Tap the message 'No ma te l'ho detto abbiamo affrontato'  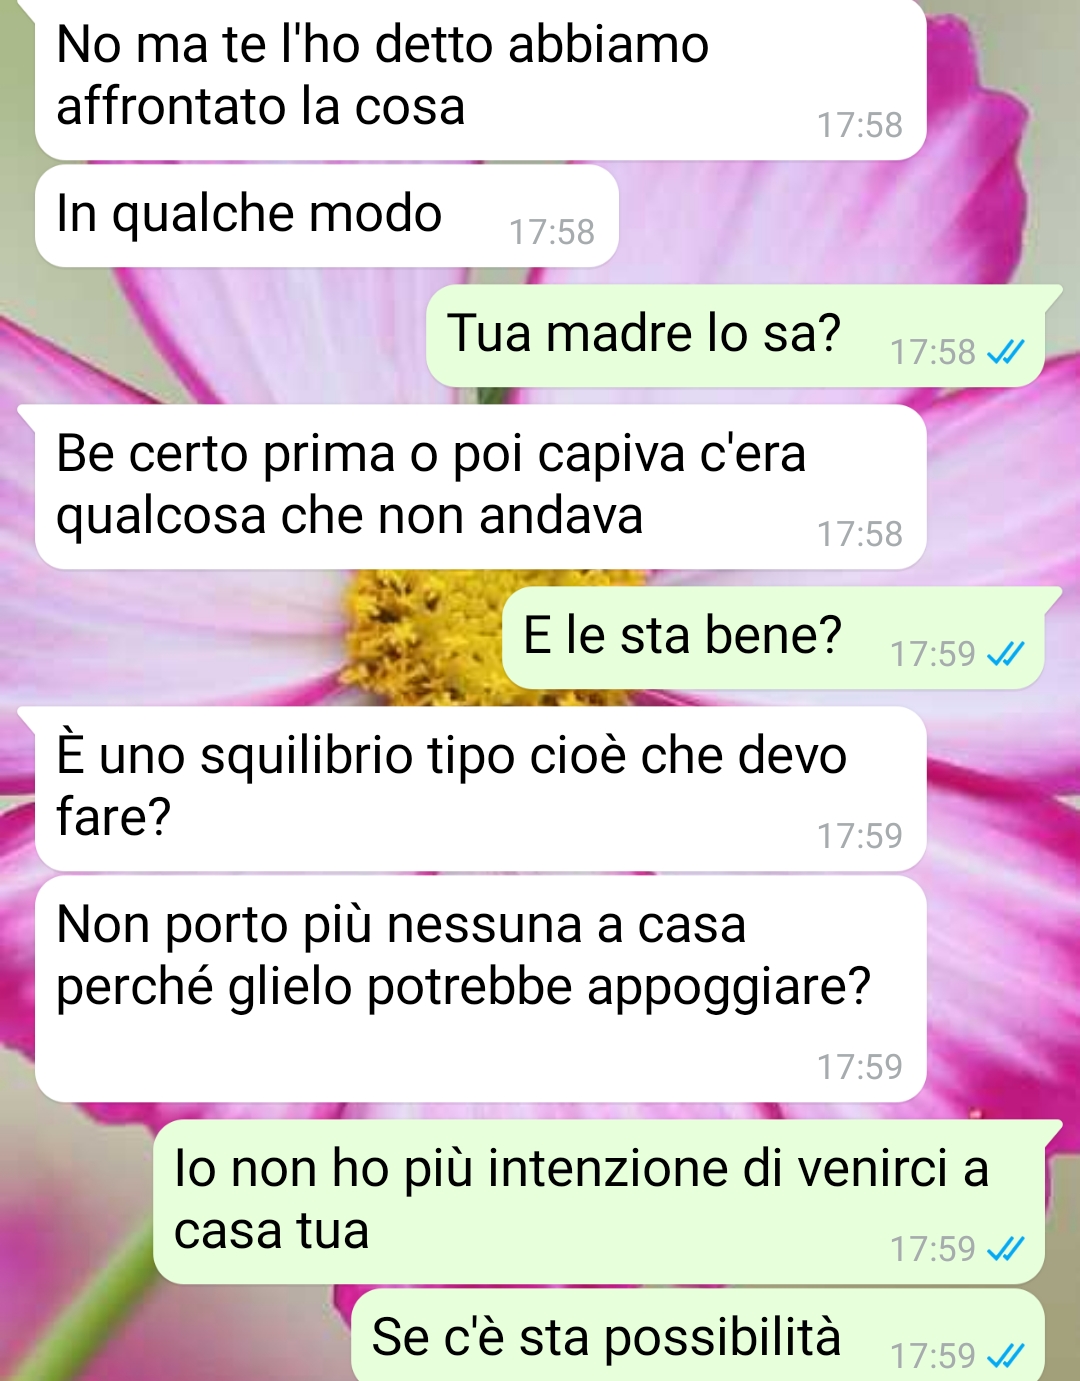481,80
